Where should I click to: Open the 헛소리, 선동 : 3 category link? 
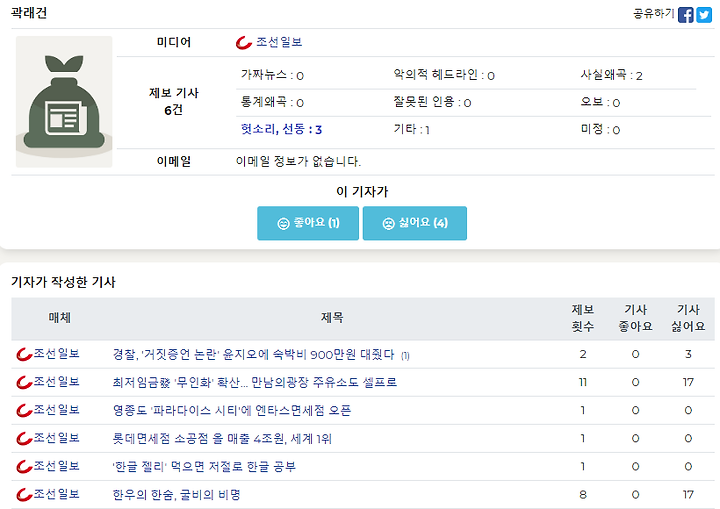click(x=281, y=130)
